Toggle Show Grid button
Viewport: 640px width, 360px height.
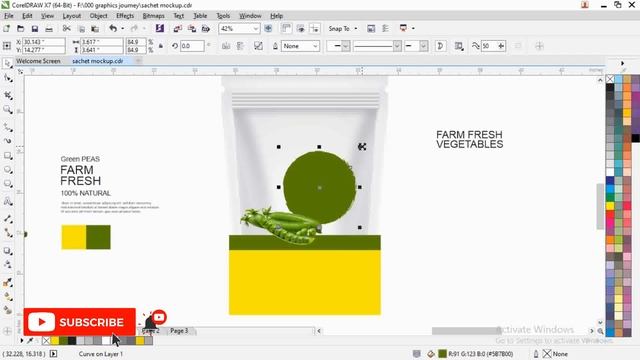301,29
